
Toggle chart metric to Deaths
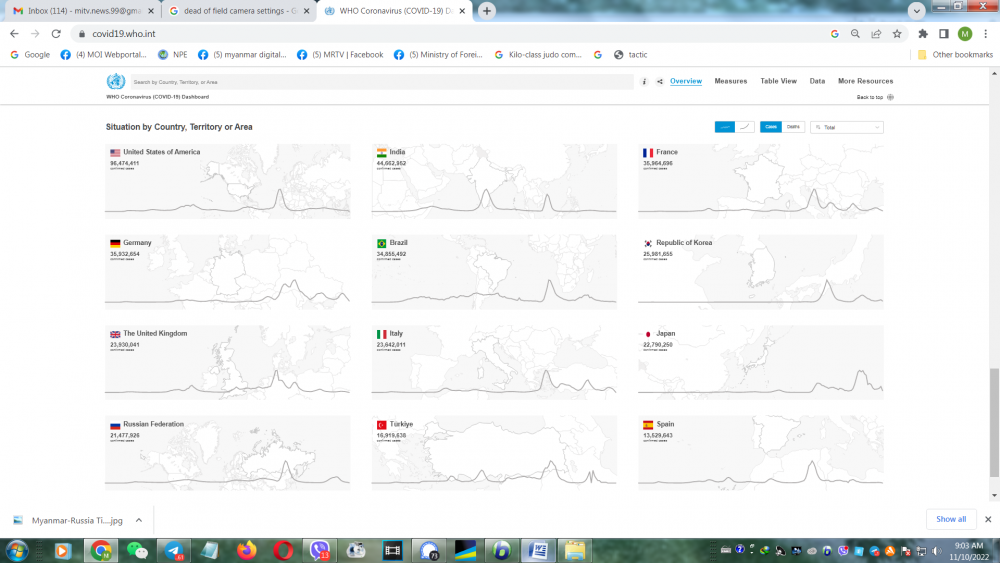point(794,127)
